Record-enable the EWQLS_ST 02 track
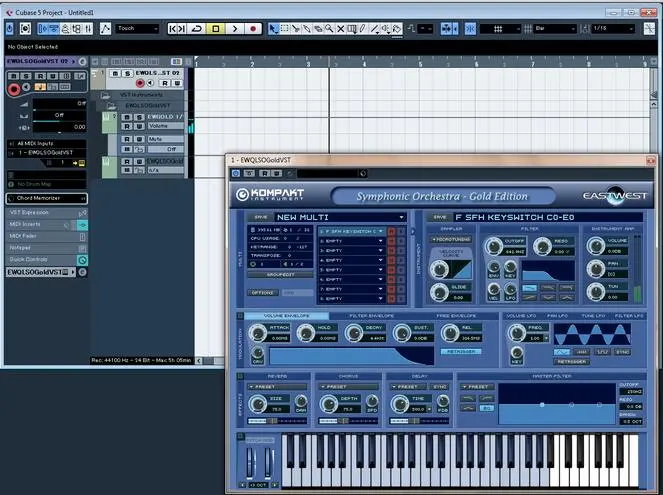This screenshot has height=495, width=663. click(x=140, y=83)
